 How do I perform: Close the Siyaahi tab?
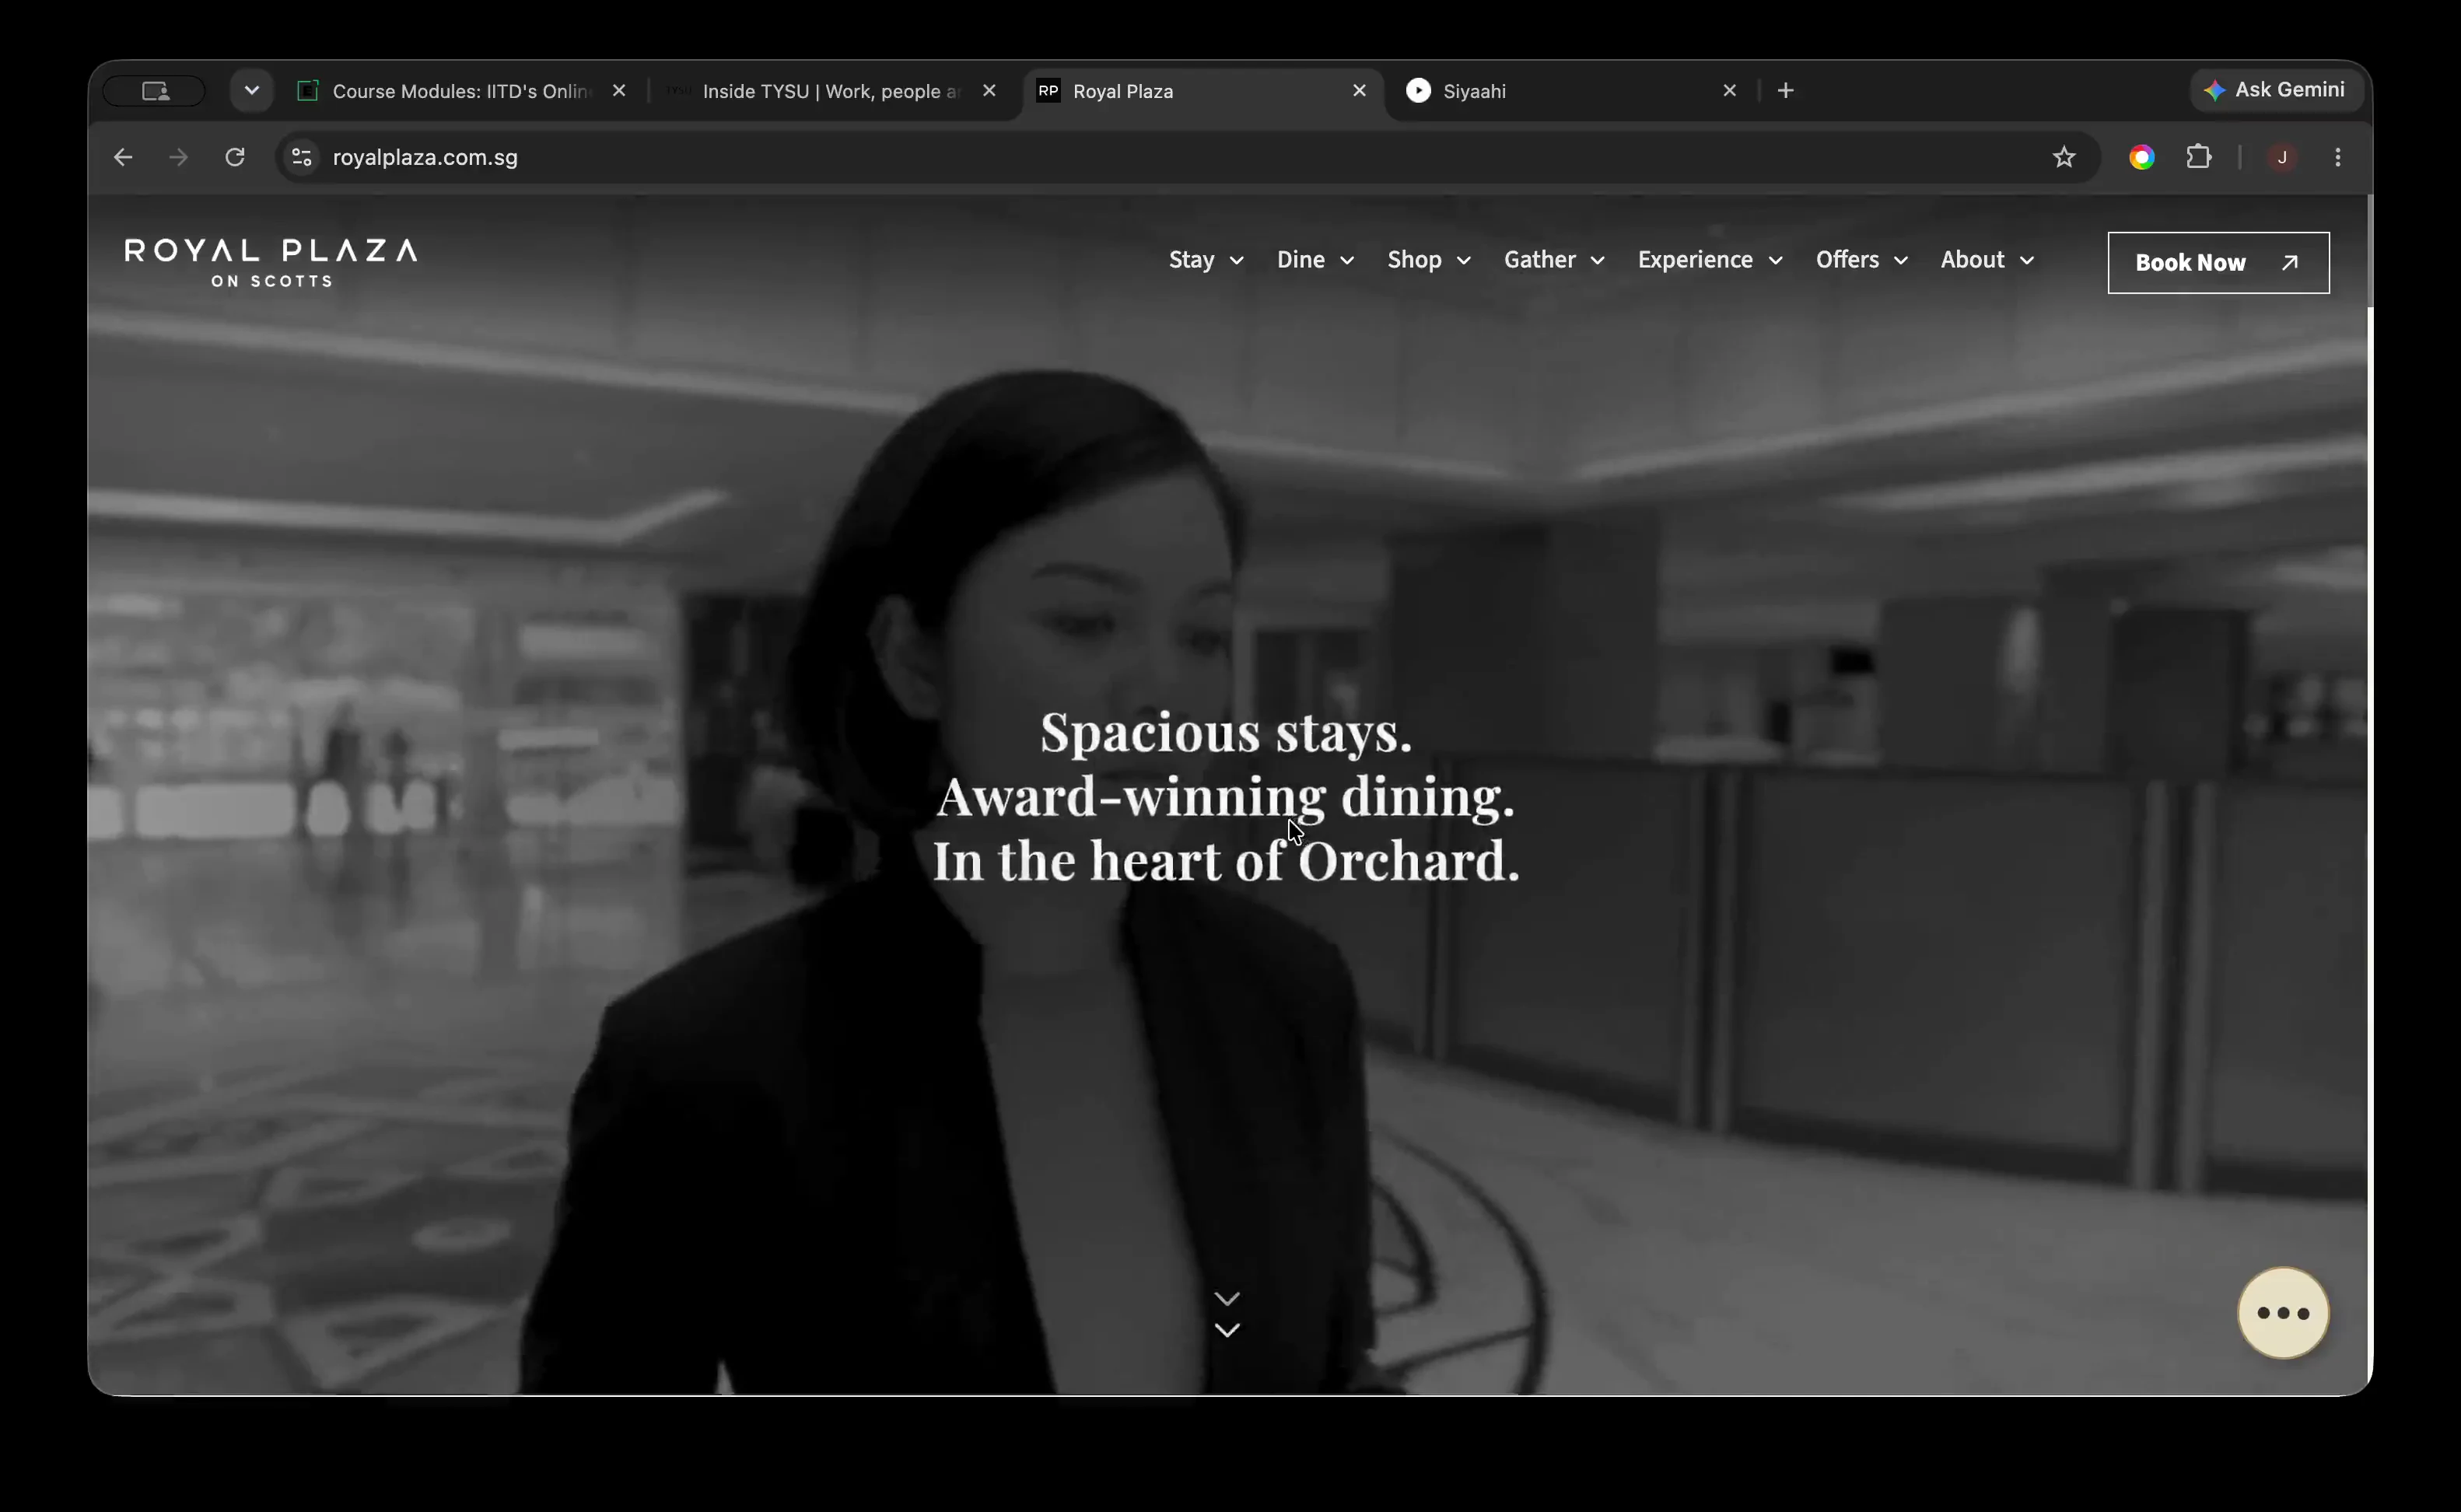tap(1730, 91)
